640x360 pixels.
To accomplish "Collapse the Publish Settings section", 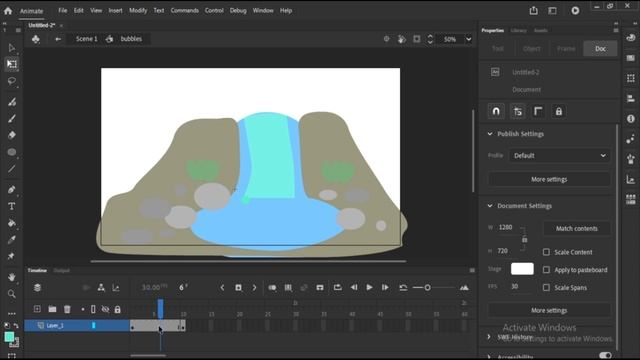I will pos(490,134).
